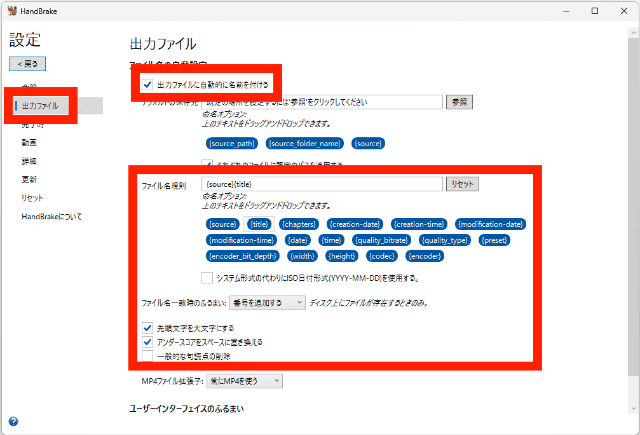Click the default save path input field
This screenshot has height=435, width=640.
coord(322,102)
